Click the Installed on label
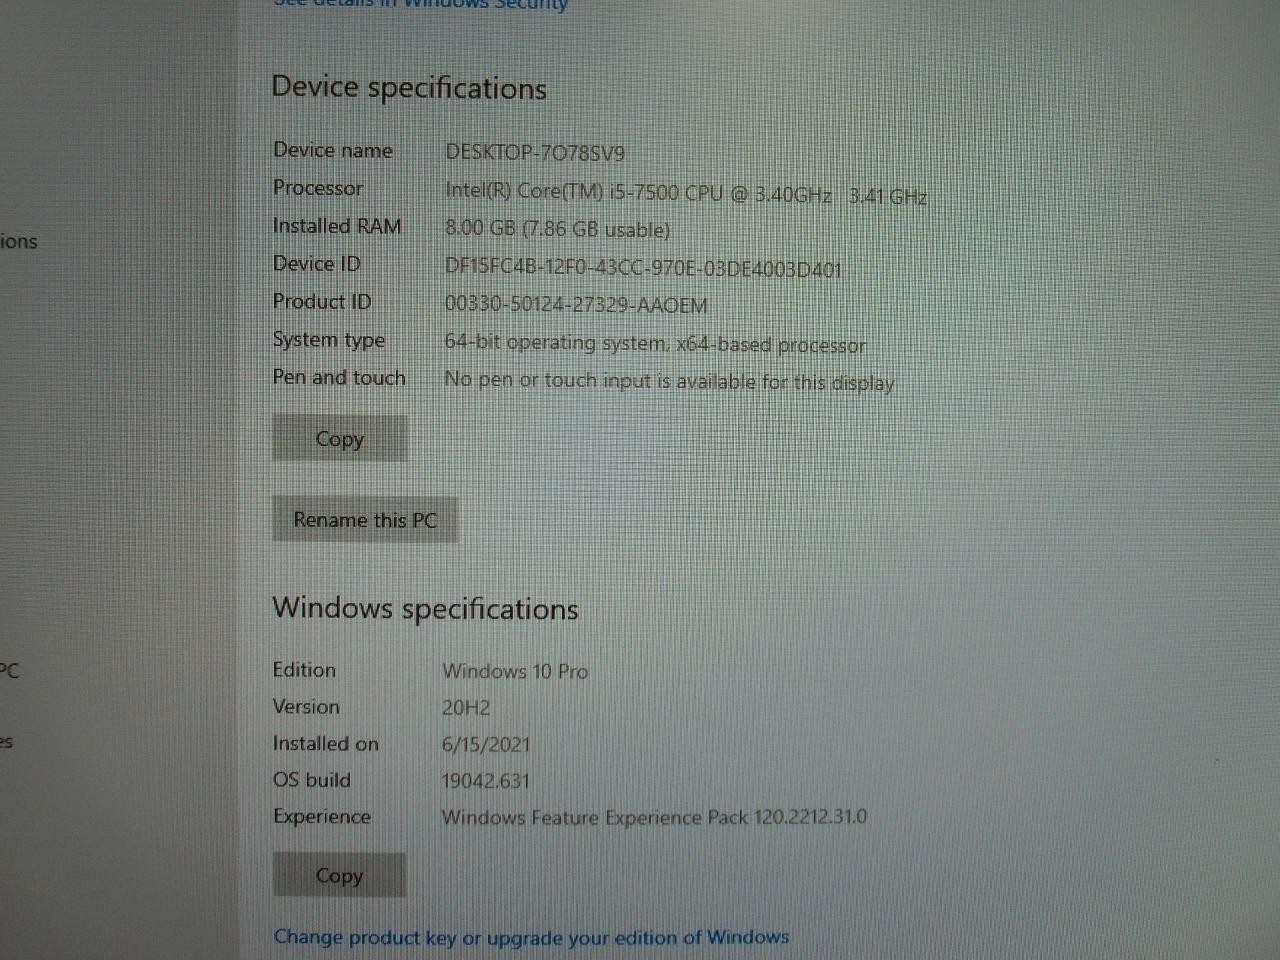1280x960 pixels. click(x=326, y=744)
